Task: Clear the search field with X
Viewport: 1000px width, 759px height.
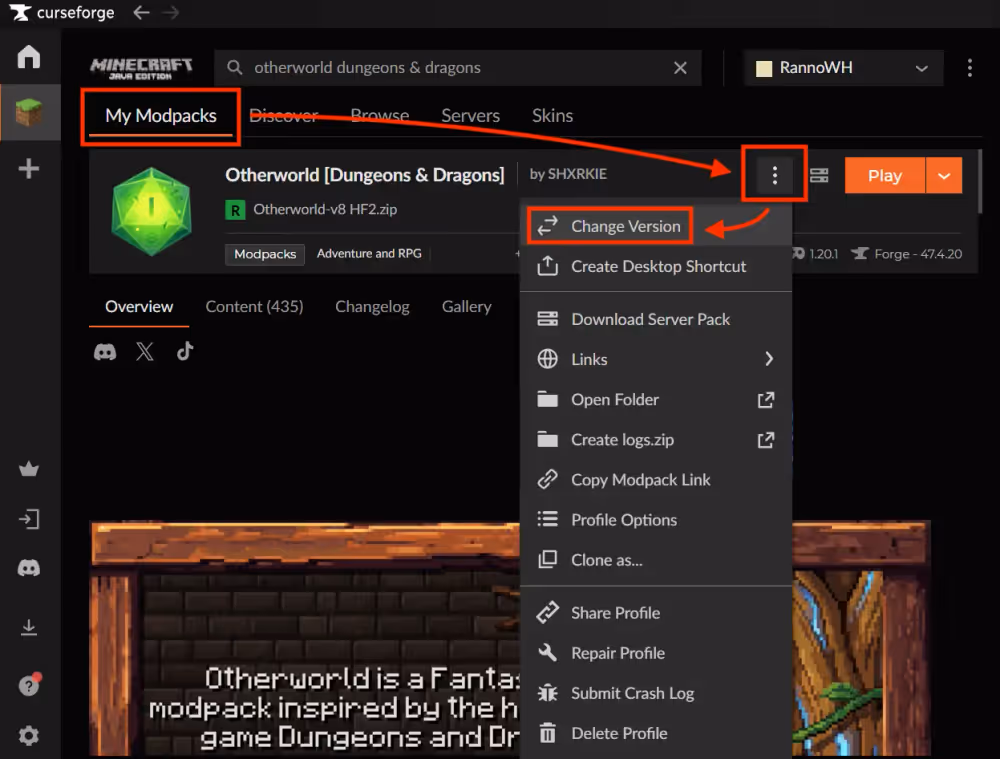Action: pyautogui.click(x=680, y=68)
